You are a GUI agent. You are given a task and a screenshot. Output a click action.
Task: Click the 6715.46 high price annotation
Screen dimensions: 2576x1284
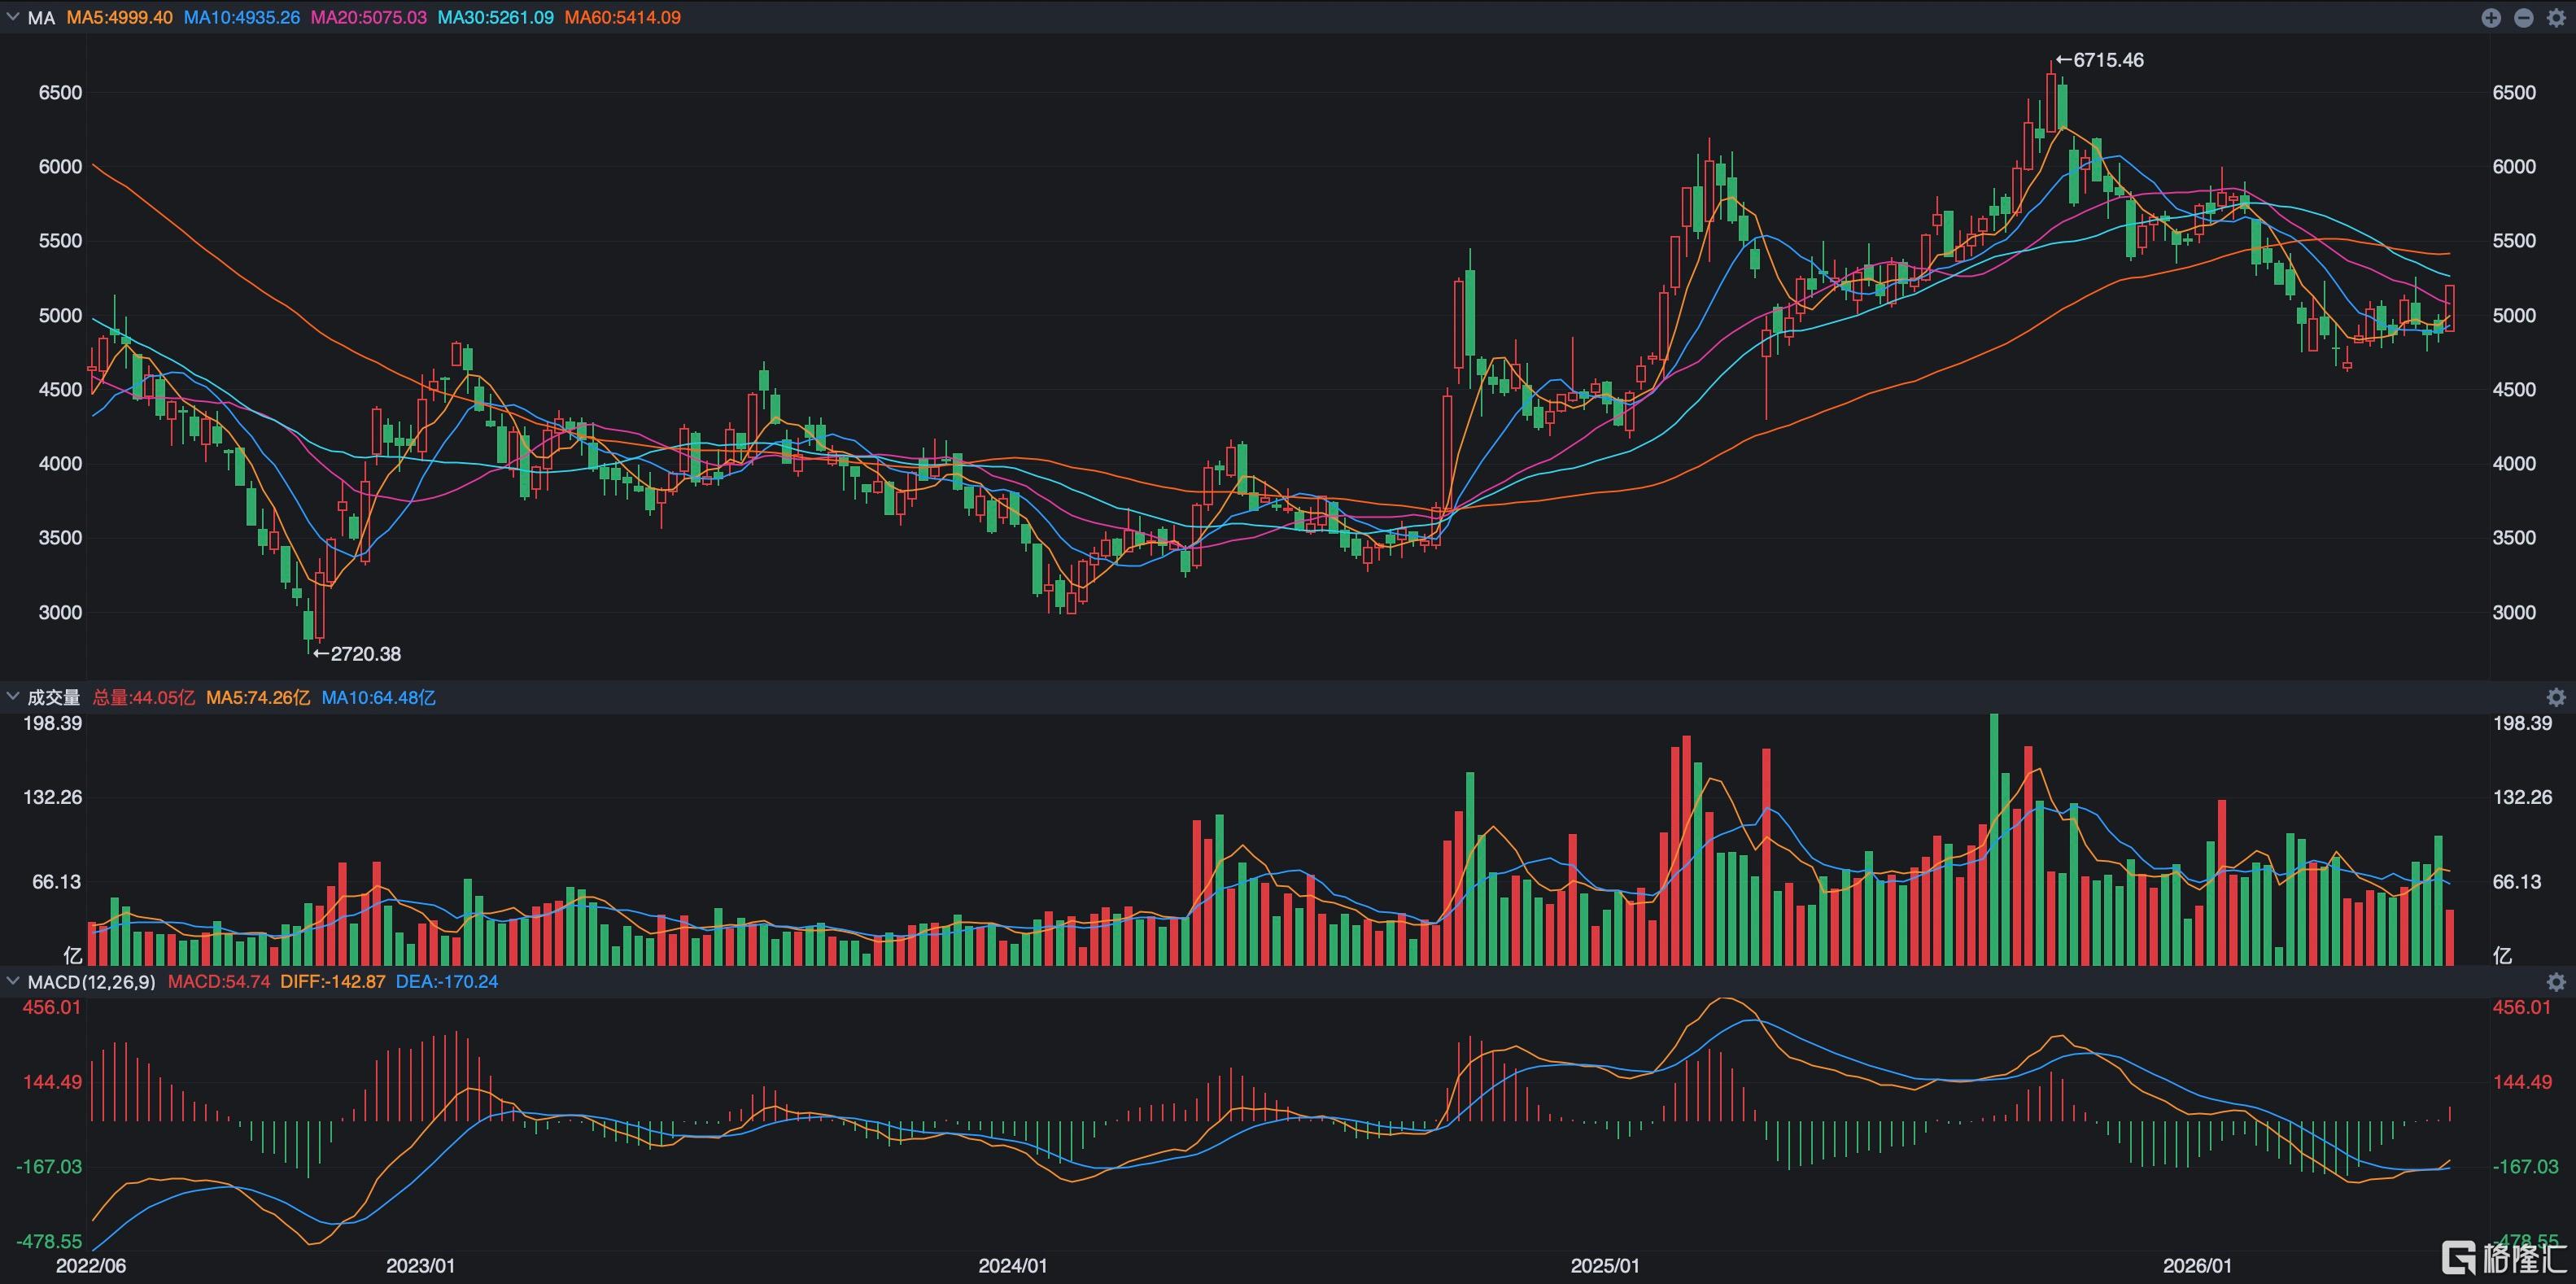point(2108,60)
